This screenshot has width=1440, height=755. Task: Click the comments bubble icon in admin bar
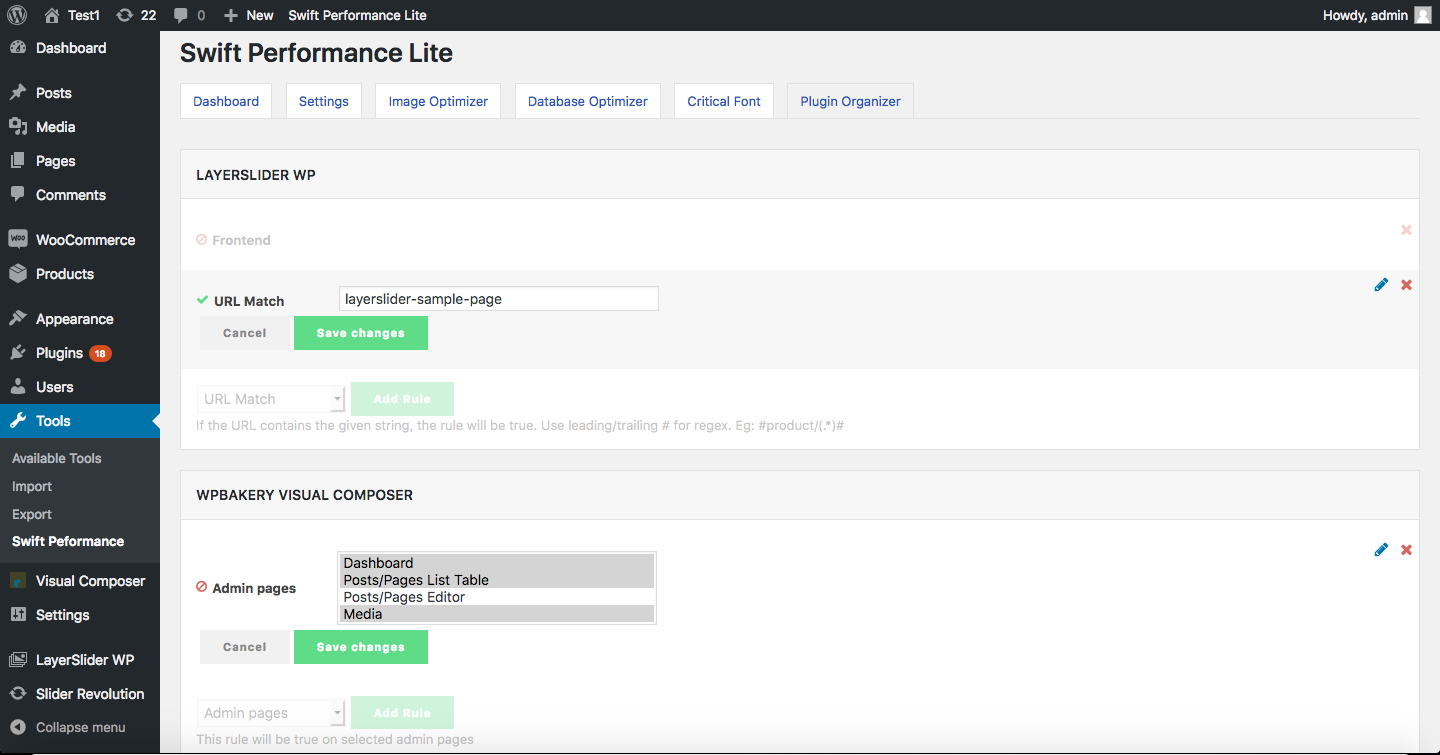(181, 15)
